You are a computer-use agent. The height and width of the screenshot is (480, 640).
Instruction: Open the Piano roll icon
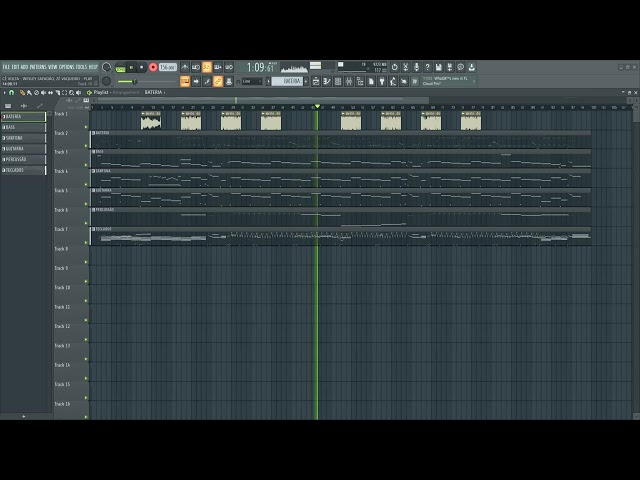(x=327, y=82)
